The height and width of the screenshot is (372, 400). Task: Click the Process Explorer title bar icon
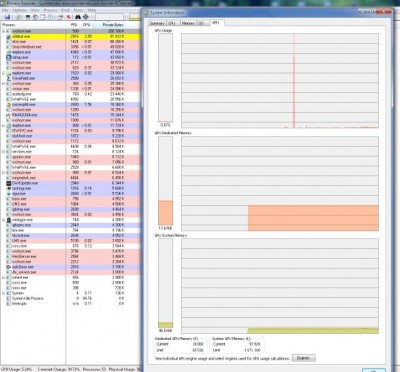click(x=3, y=3)
